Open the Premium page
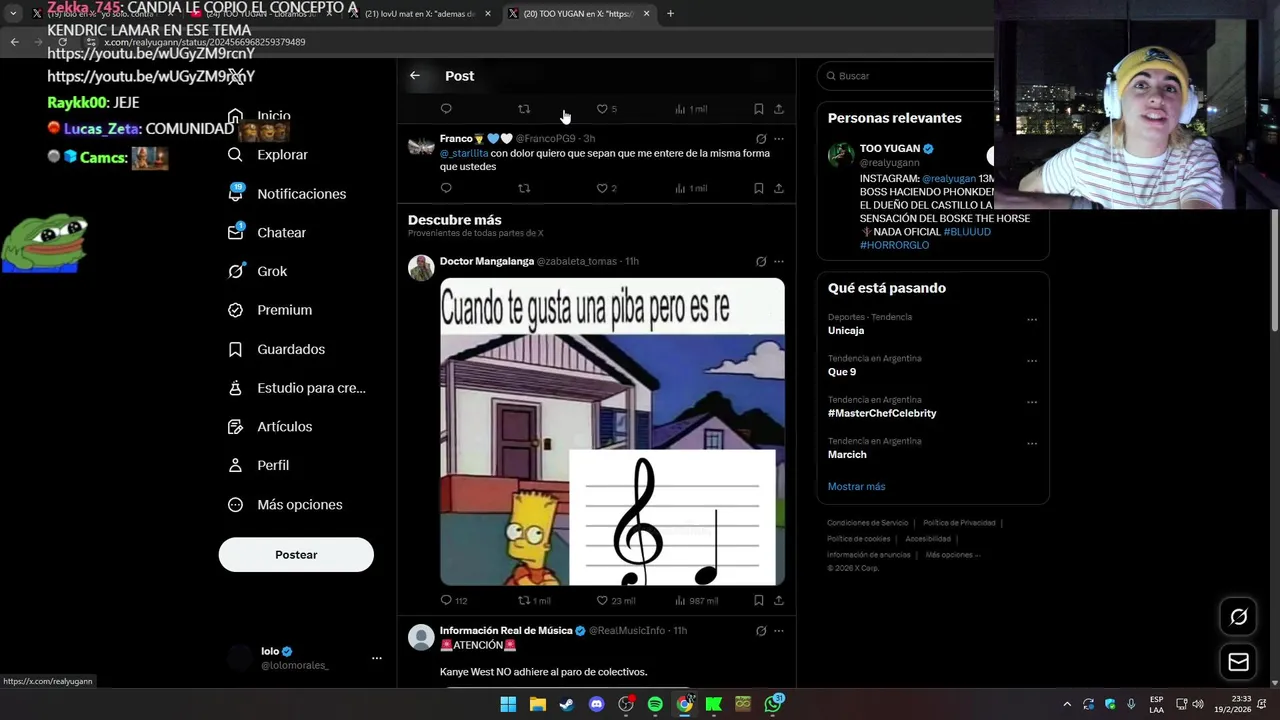 (x=269, y=310)
